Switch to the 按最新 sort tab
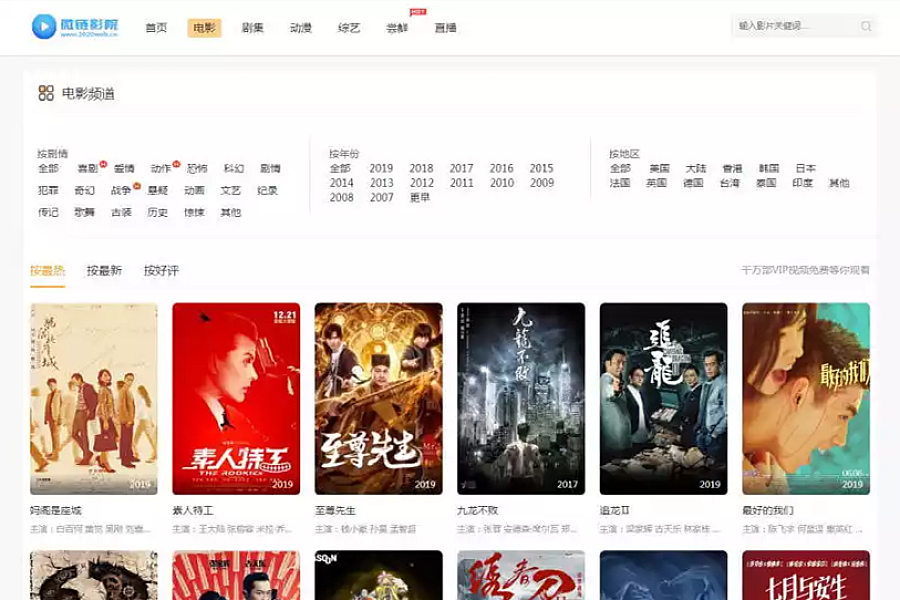900x600 pixels. (104, 270)
